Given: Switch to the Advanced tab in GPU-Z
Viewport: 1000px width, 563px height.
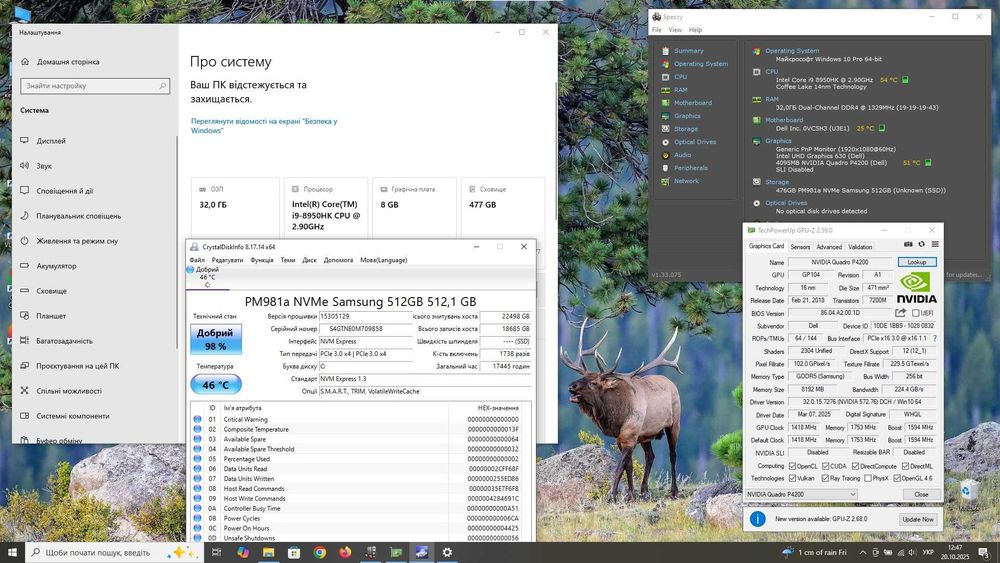Looking at the screenshot, I should [829, 247].
